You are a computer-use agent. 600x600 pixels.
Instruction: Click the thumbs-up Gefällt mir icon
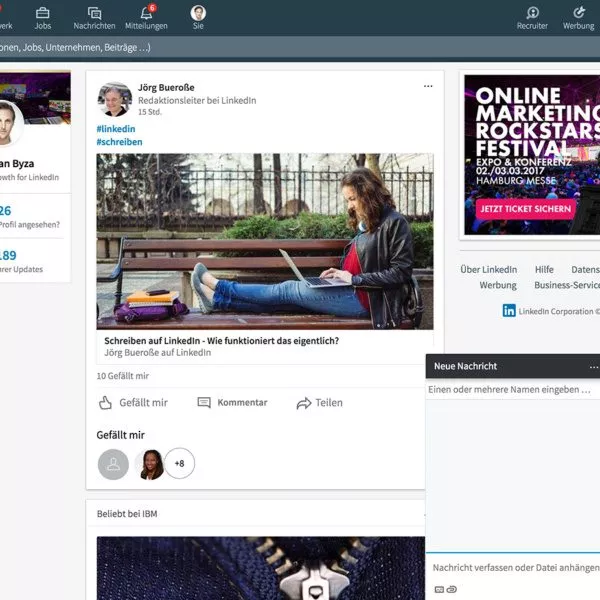click(x=105, y=403)
